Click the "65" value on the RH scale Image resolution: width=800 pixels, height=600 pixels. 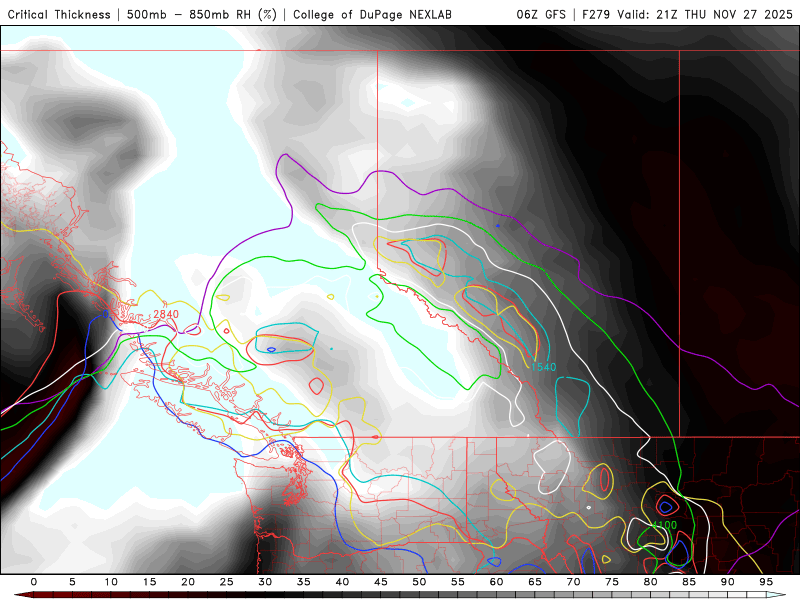pyautogui.click(x=535, y=582)
